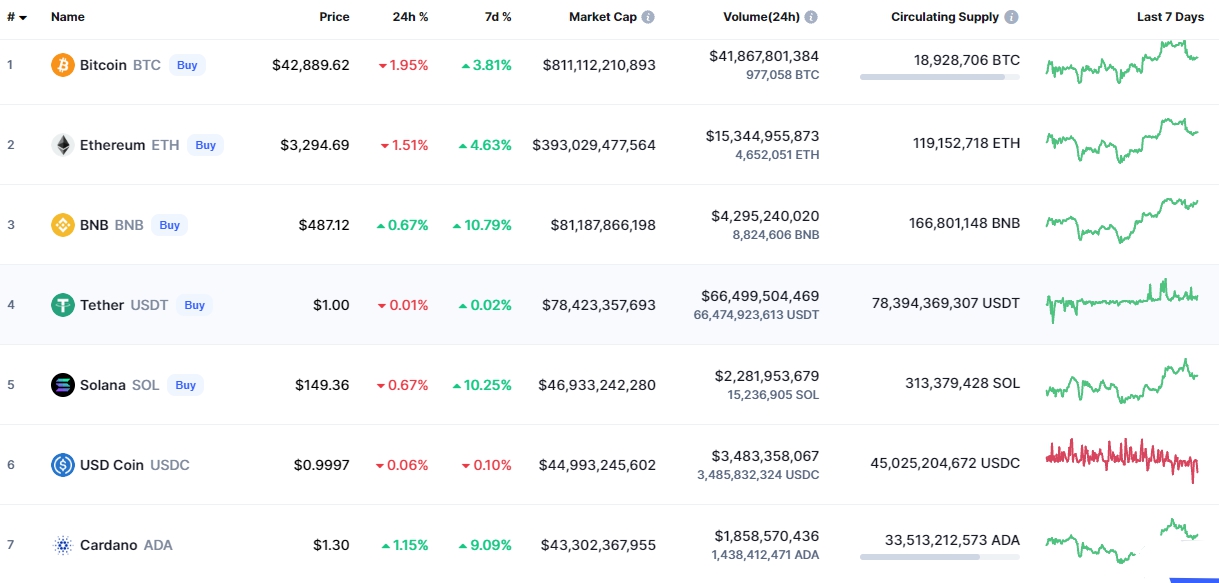Open Tether's 7-day price chart
Image resolution: width=1219 pixels, height=583 pixels.
[1122, 300]
